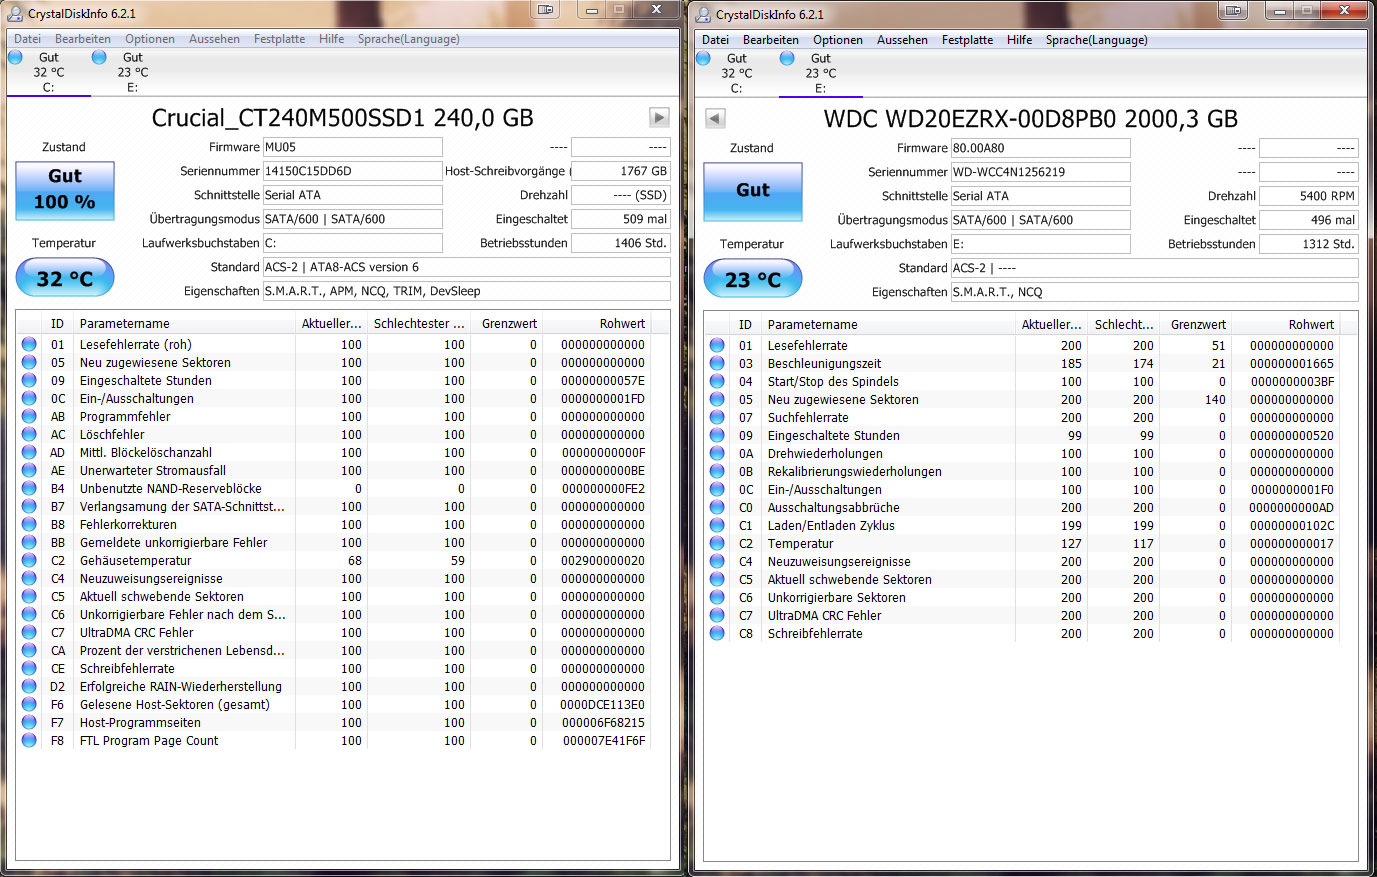
Task: Open Hilfe menu in left window
Action: pos(332,39)
